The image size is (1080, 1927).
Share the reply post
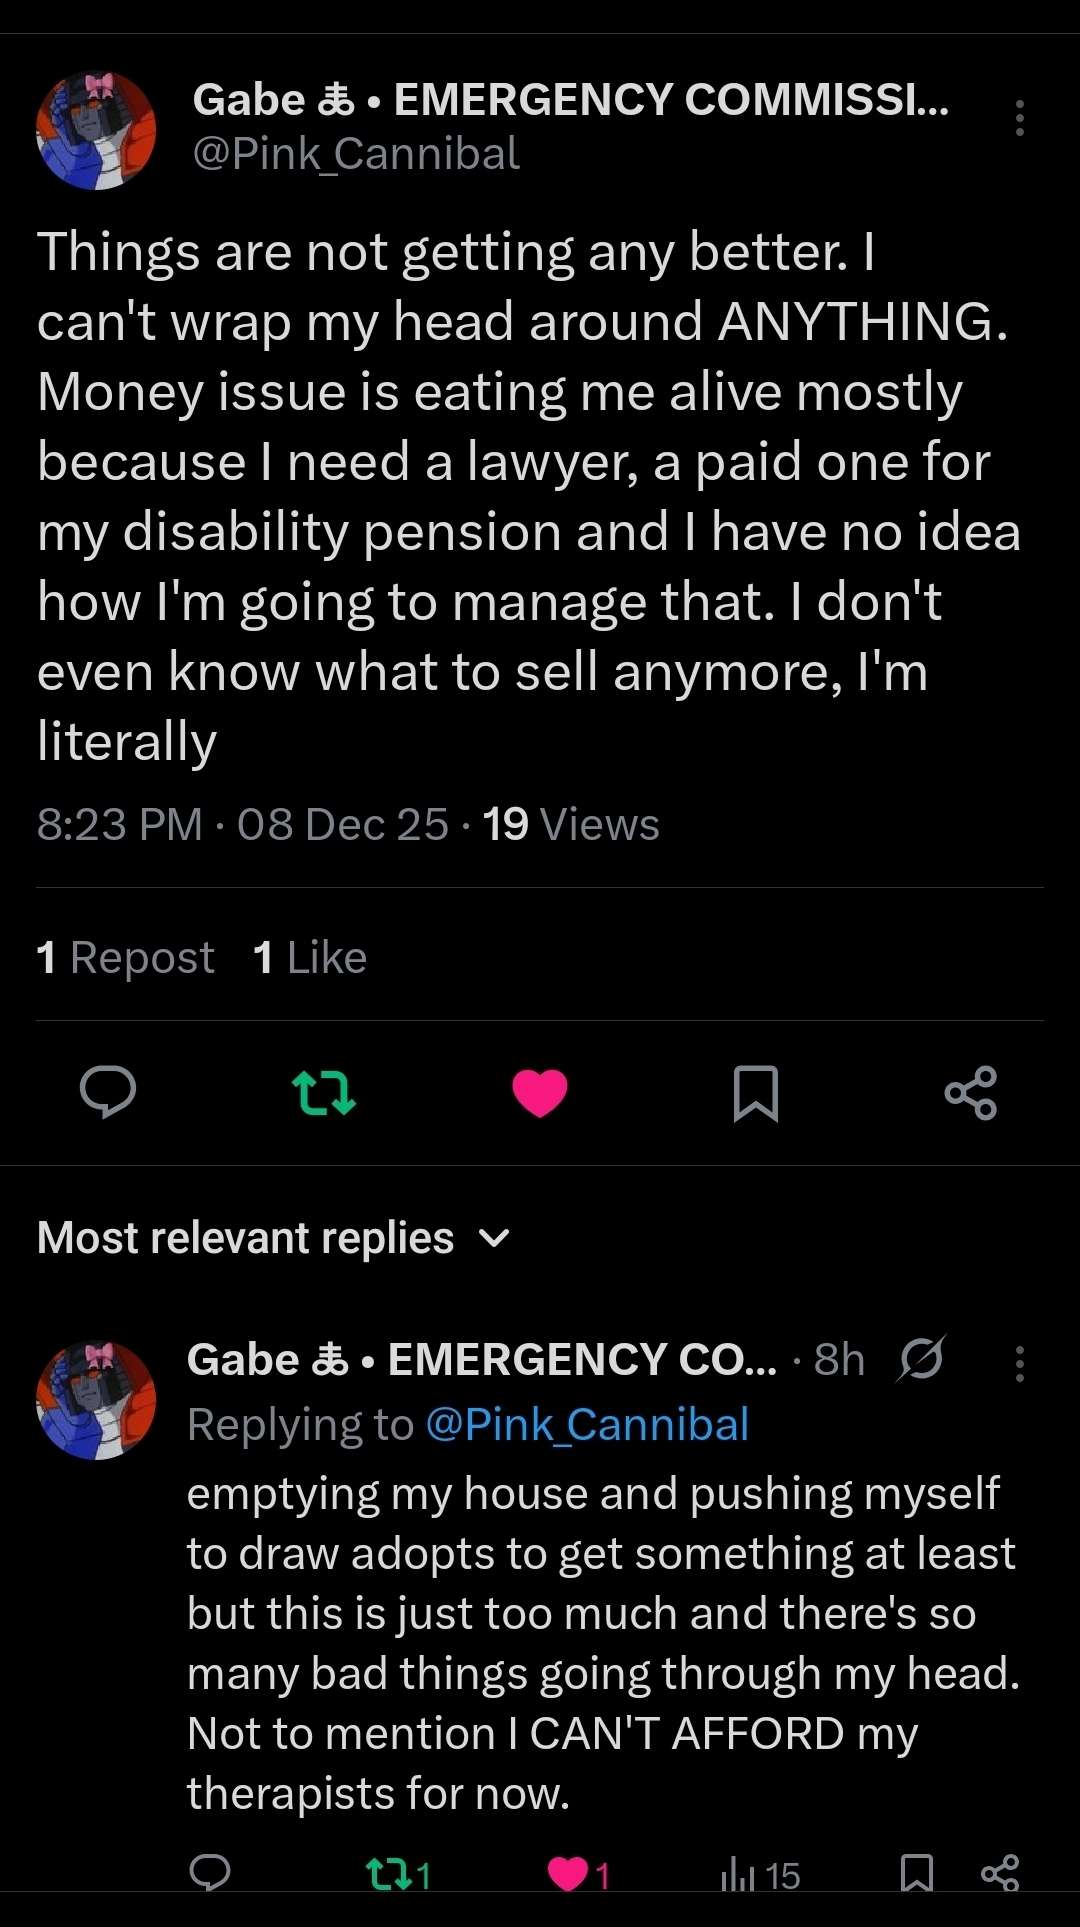pos(999,1873)
